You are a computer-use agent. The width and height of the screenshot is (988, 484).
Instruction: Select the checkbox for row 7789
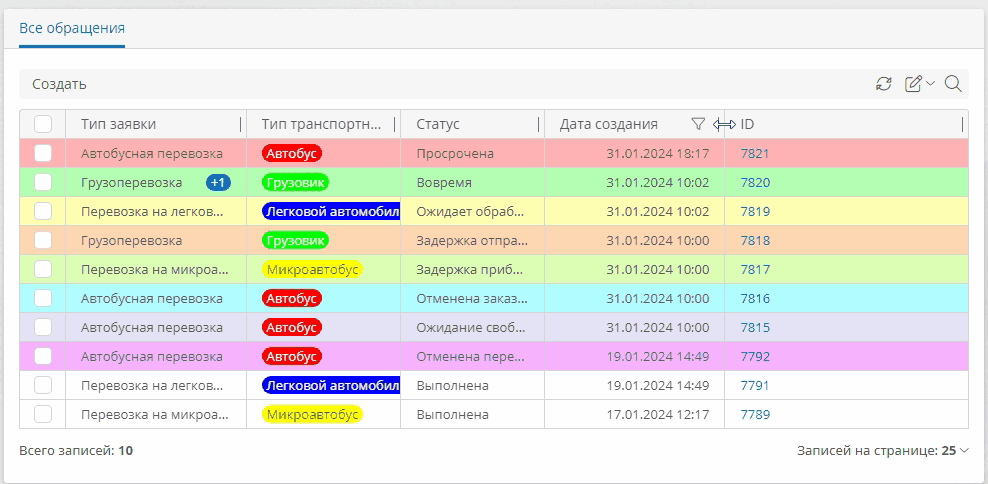tap(43, 415)
